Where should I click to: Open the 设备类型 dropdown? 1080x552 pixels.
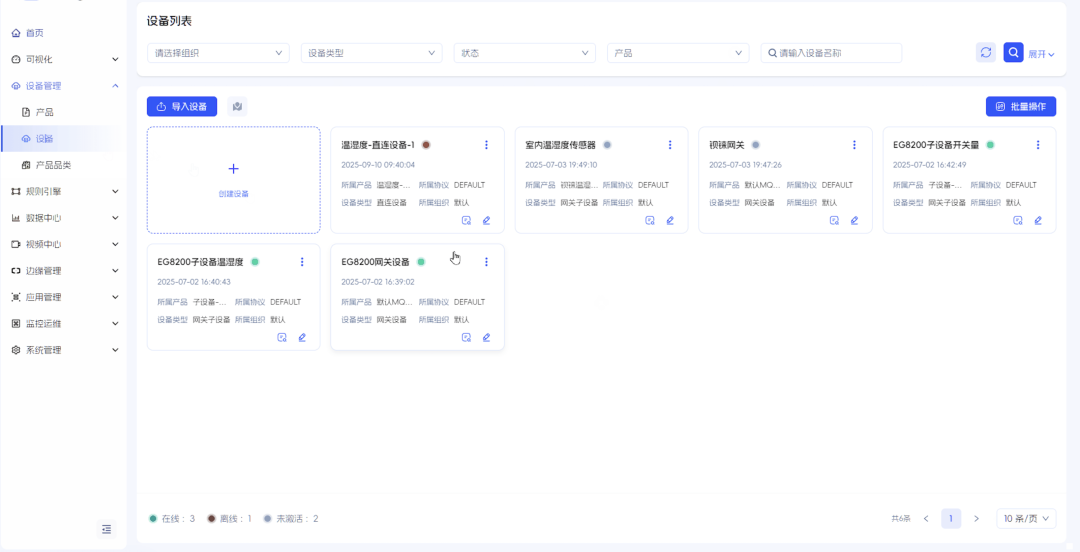tap(371, 53)
